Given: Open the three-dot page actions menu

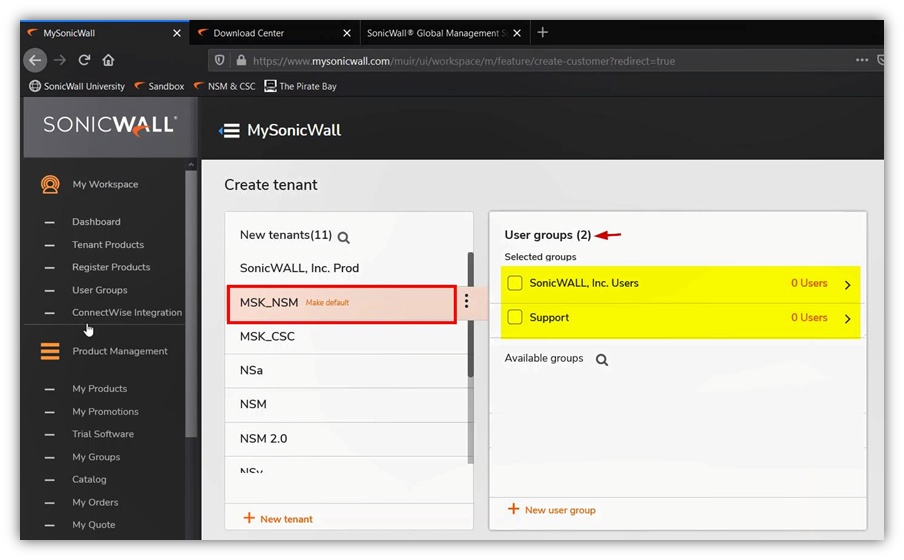Looking at the screenshot, I should coord(862,60).
